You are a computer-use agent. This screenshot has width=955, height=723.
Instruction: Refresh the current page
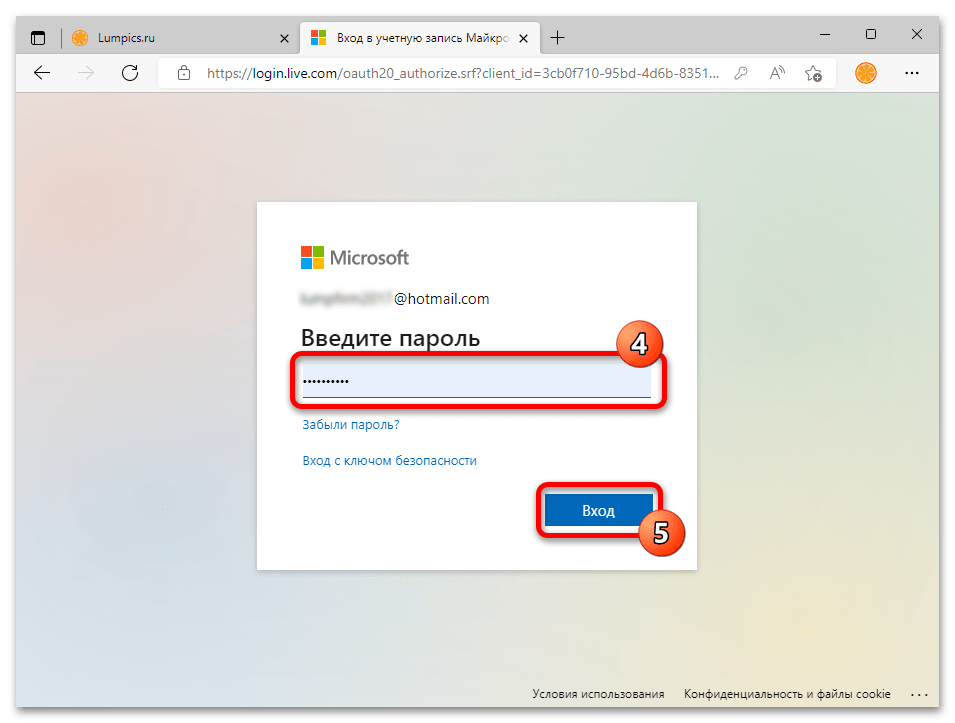pos(130,73)
